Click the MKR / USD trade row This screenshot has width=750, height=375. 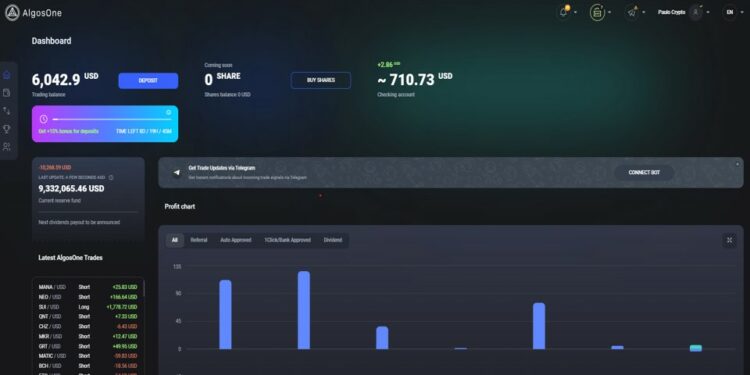pos(88,336)
